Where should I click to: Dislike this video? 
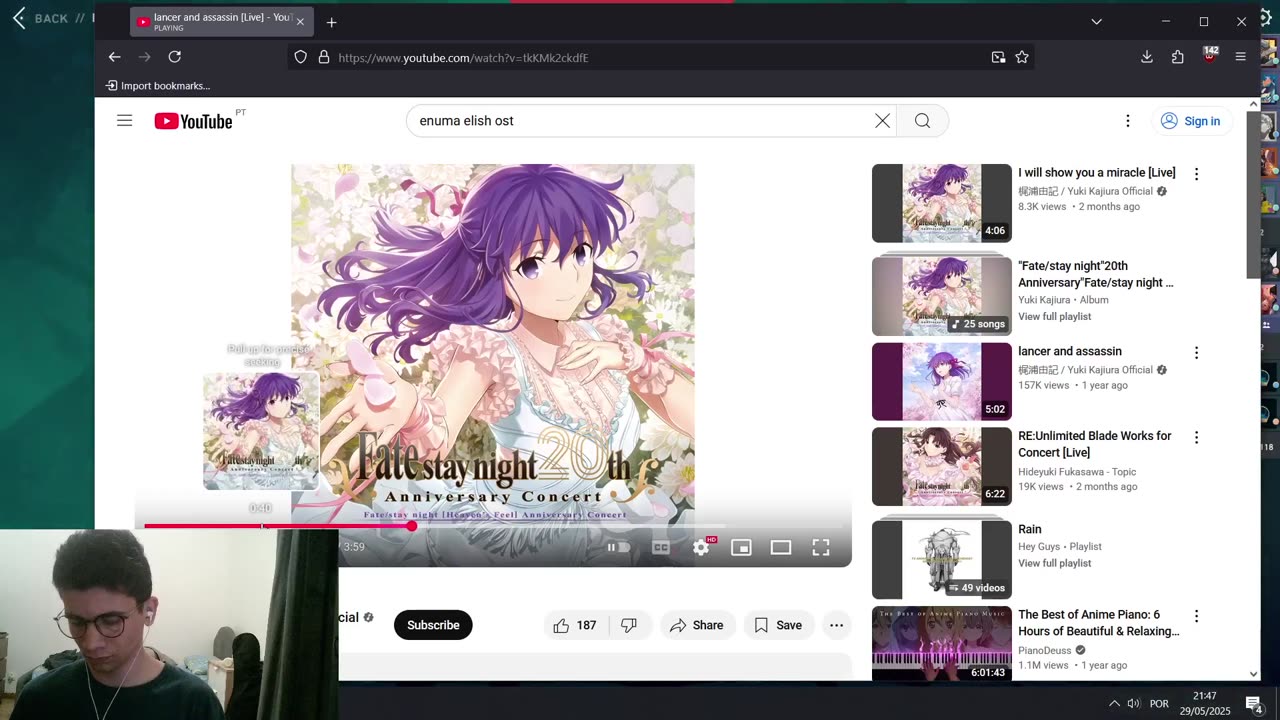click(629, 625)
